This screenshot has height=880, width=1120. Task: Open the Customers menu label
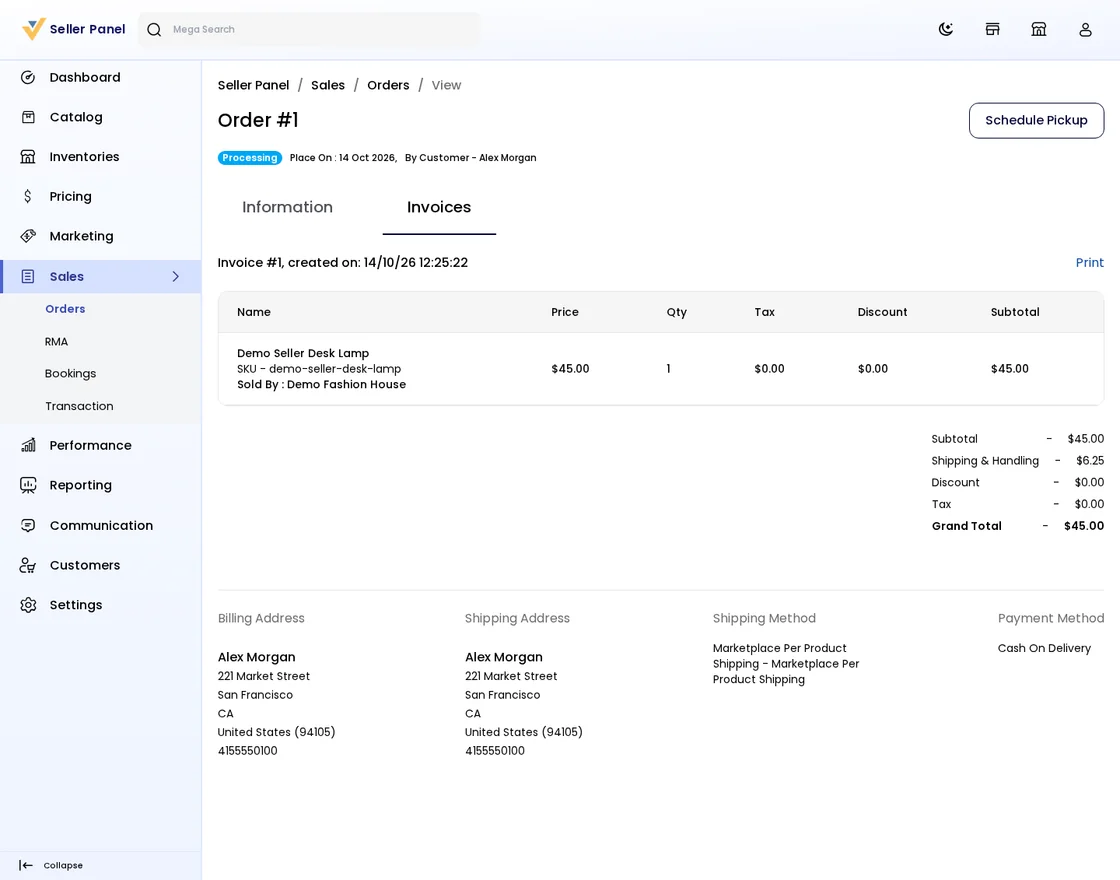[85, 565]
